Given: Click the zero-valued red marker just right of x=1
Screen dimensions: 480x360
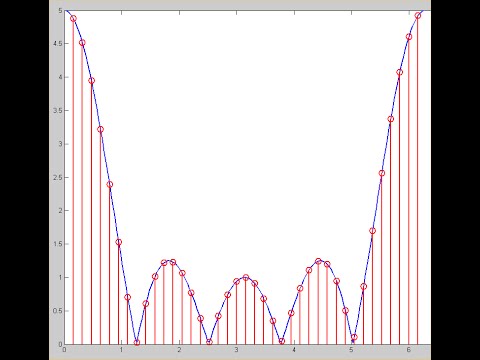Looking at the screenshot, I should [x=137, y=342].
